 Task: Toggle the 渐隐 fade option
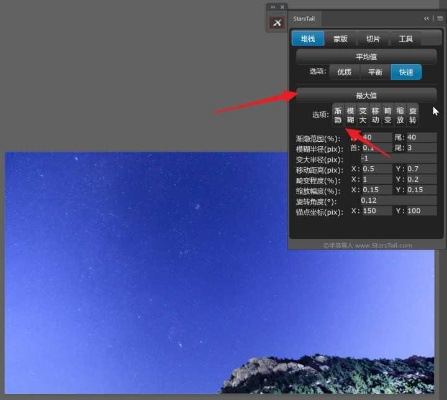click(338, 115)
